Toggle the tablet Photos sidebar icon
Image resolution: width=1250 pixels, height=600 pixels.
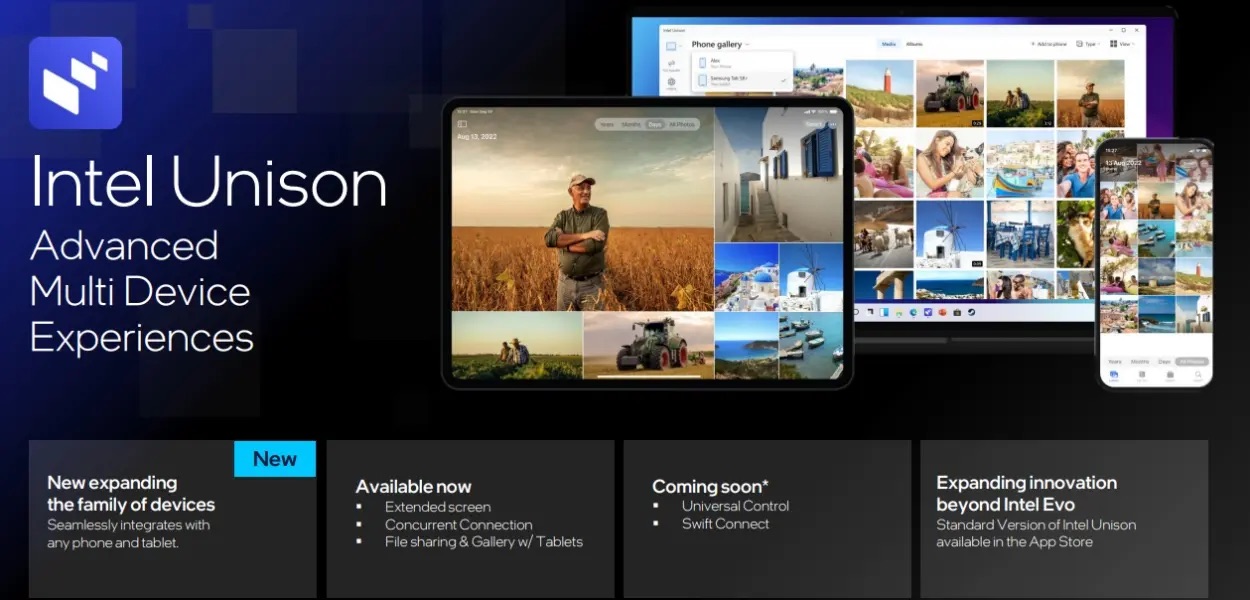pyautogui.click(x=462, y=124)
